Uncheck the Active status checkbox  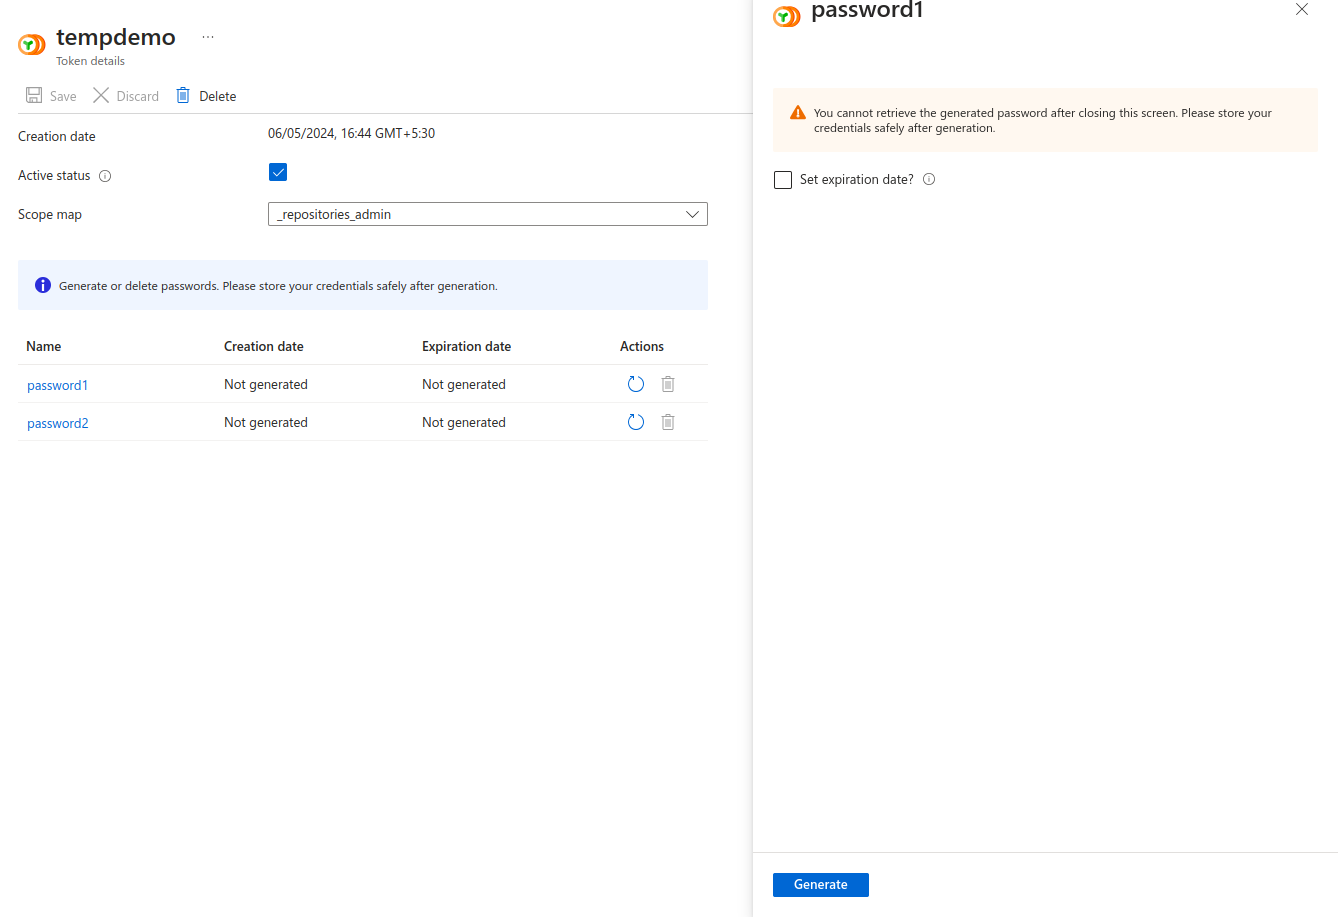[278, 172]
